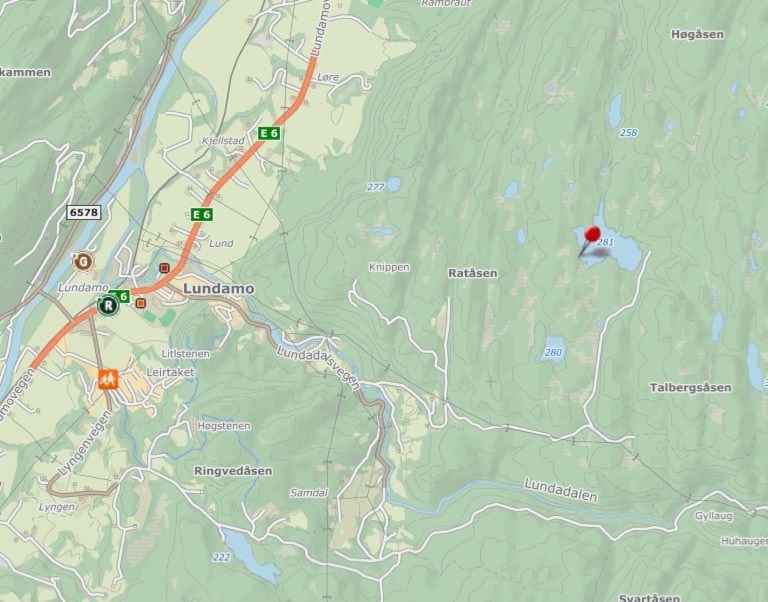This screenshot has height=602, width=768.
Task: Click the green R circle icon
Action: tap(108, 306)
